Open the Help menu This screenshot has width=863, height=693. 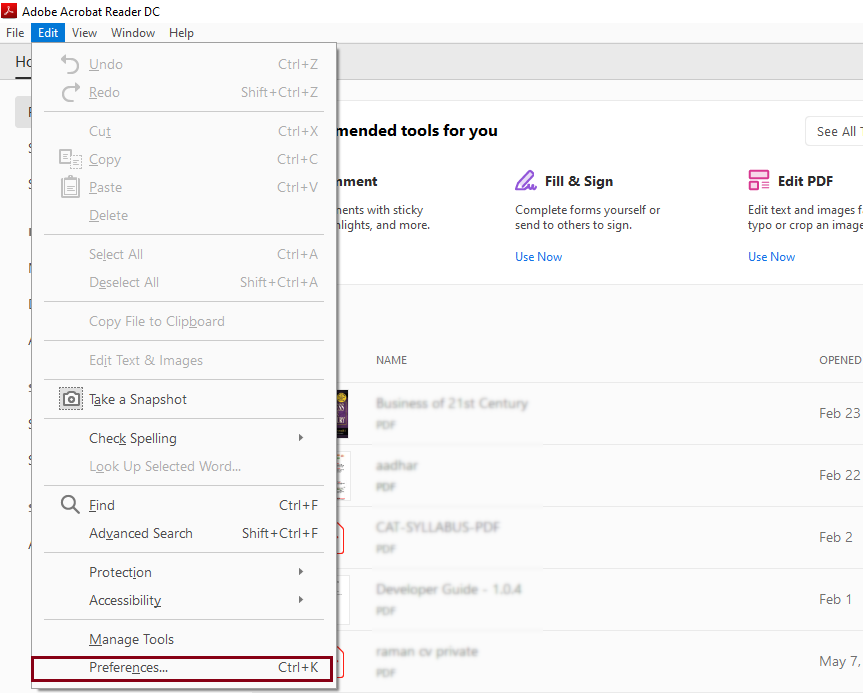(181, 32)
